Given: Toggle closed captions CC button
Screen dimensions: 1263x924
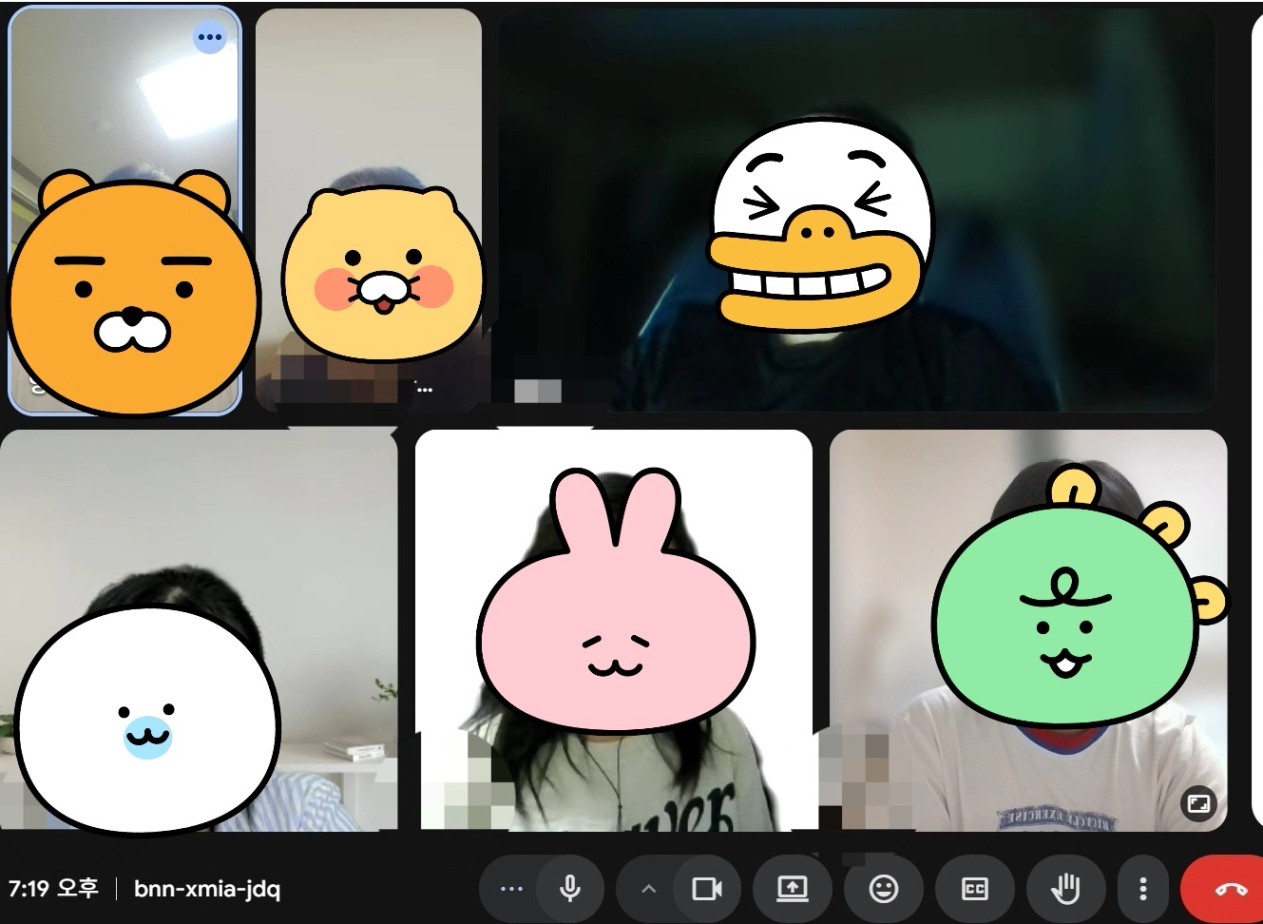Looking at the screenshot, I should [974, 888].
